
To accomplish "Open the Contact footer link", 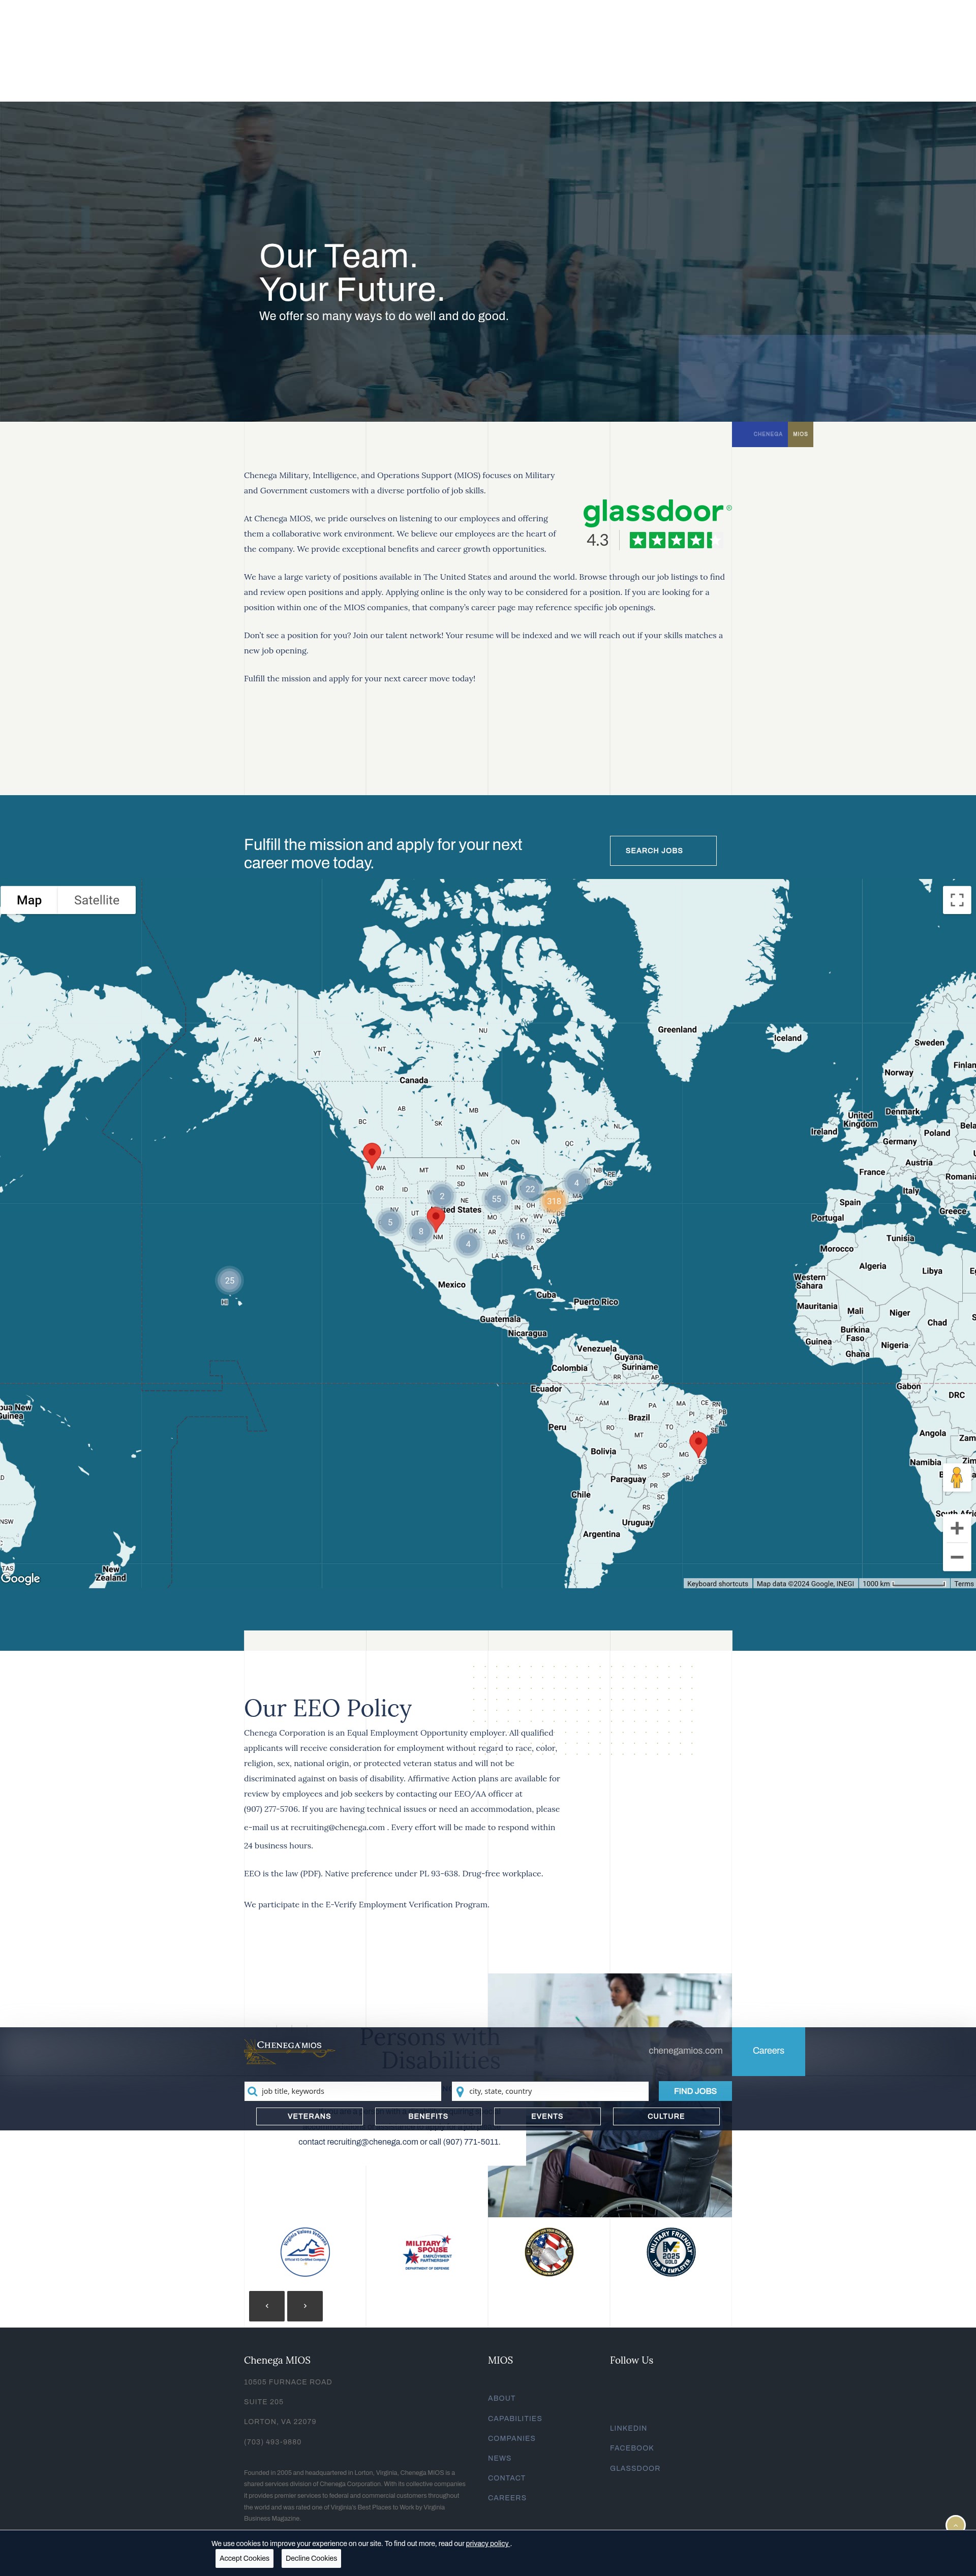I will [507, 2478].
